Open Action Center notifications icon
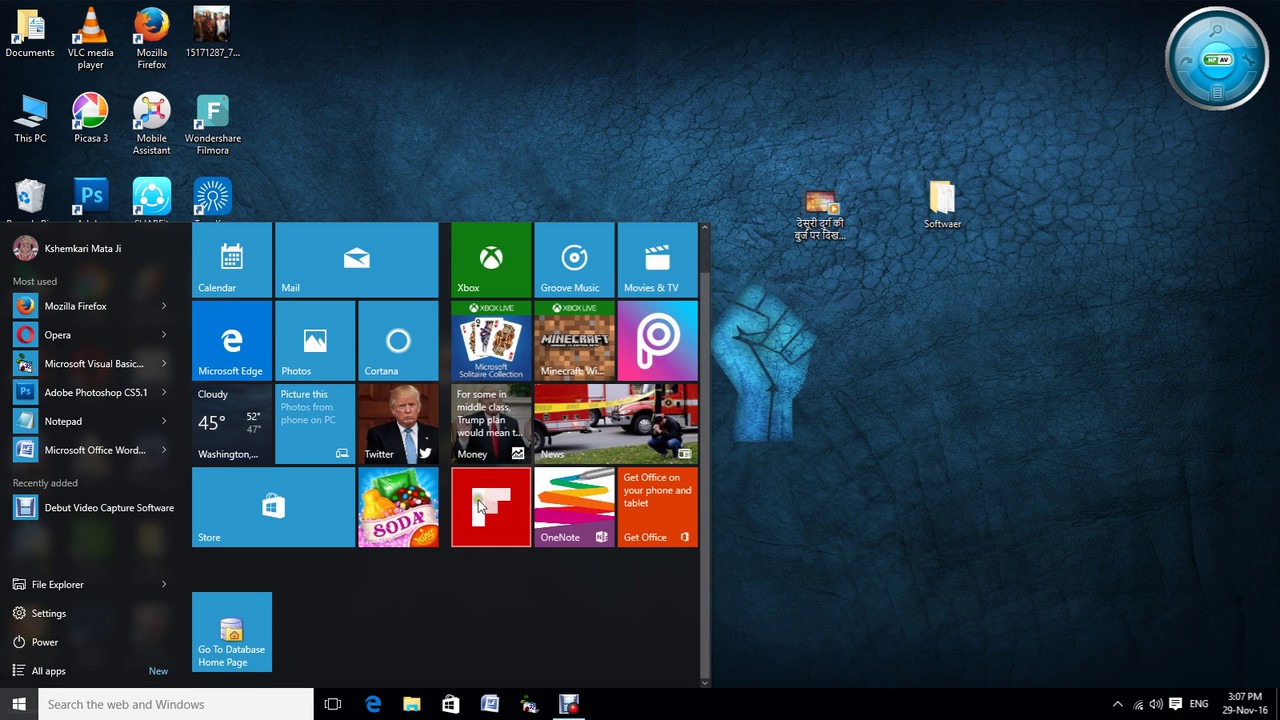This screenshot has height=720, width=1280. [x=1176, y=704]
